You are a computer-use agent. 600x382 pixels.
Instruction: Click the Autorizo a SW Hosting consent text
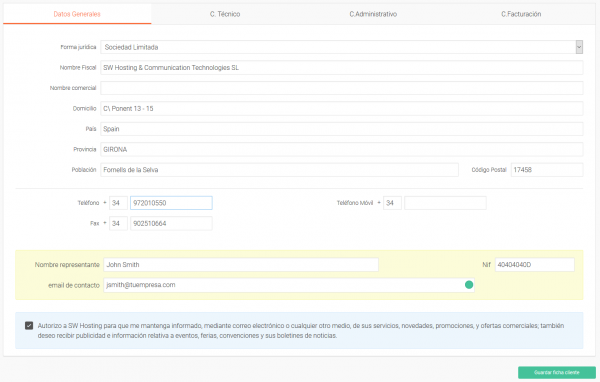pos(300,331)
